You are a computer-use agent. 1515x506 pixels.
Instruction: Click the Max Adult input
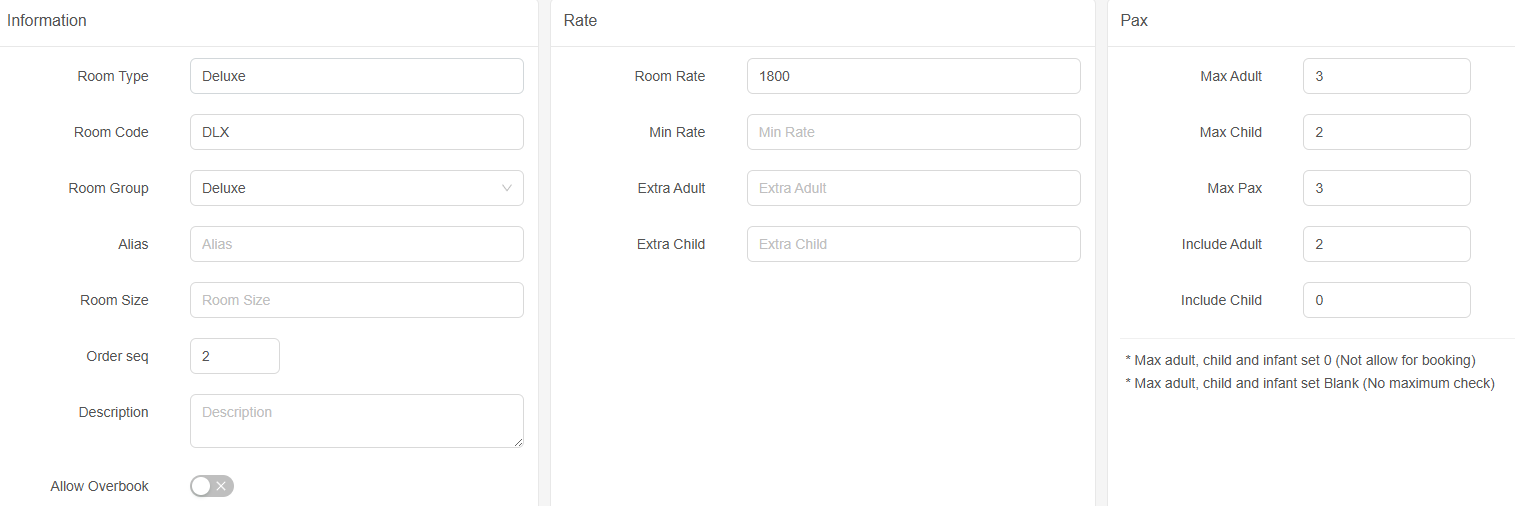tap(1386, 76)
